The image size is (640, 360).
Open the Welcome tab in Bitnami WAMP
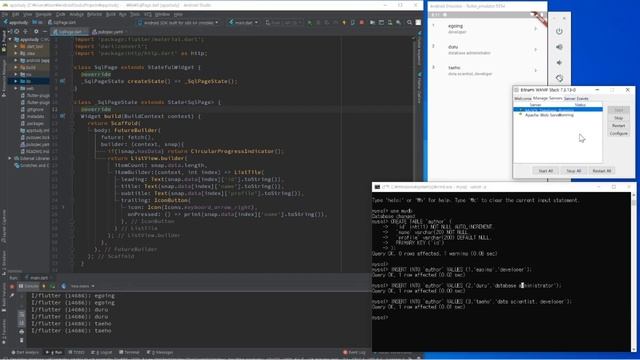pyautogui.click(x=522, y=98)
